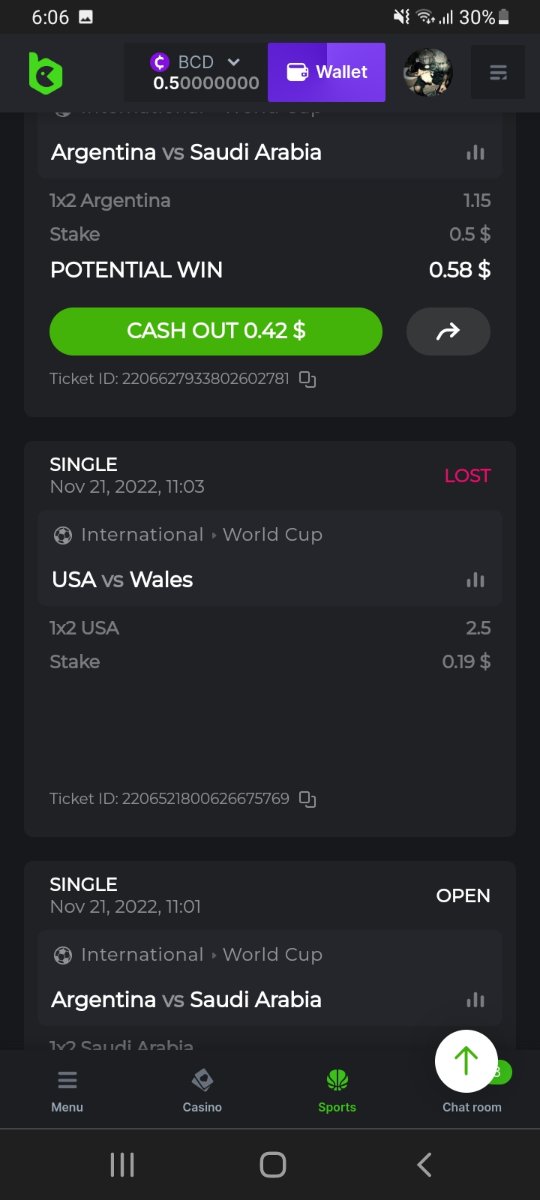Copy ticket ID ending 5769

308,799
